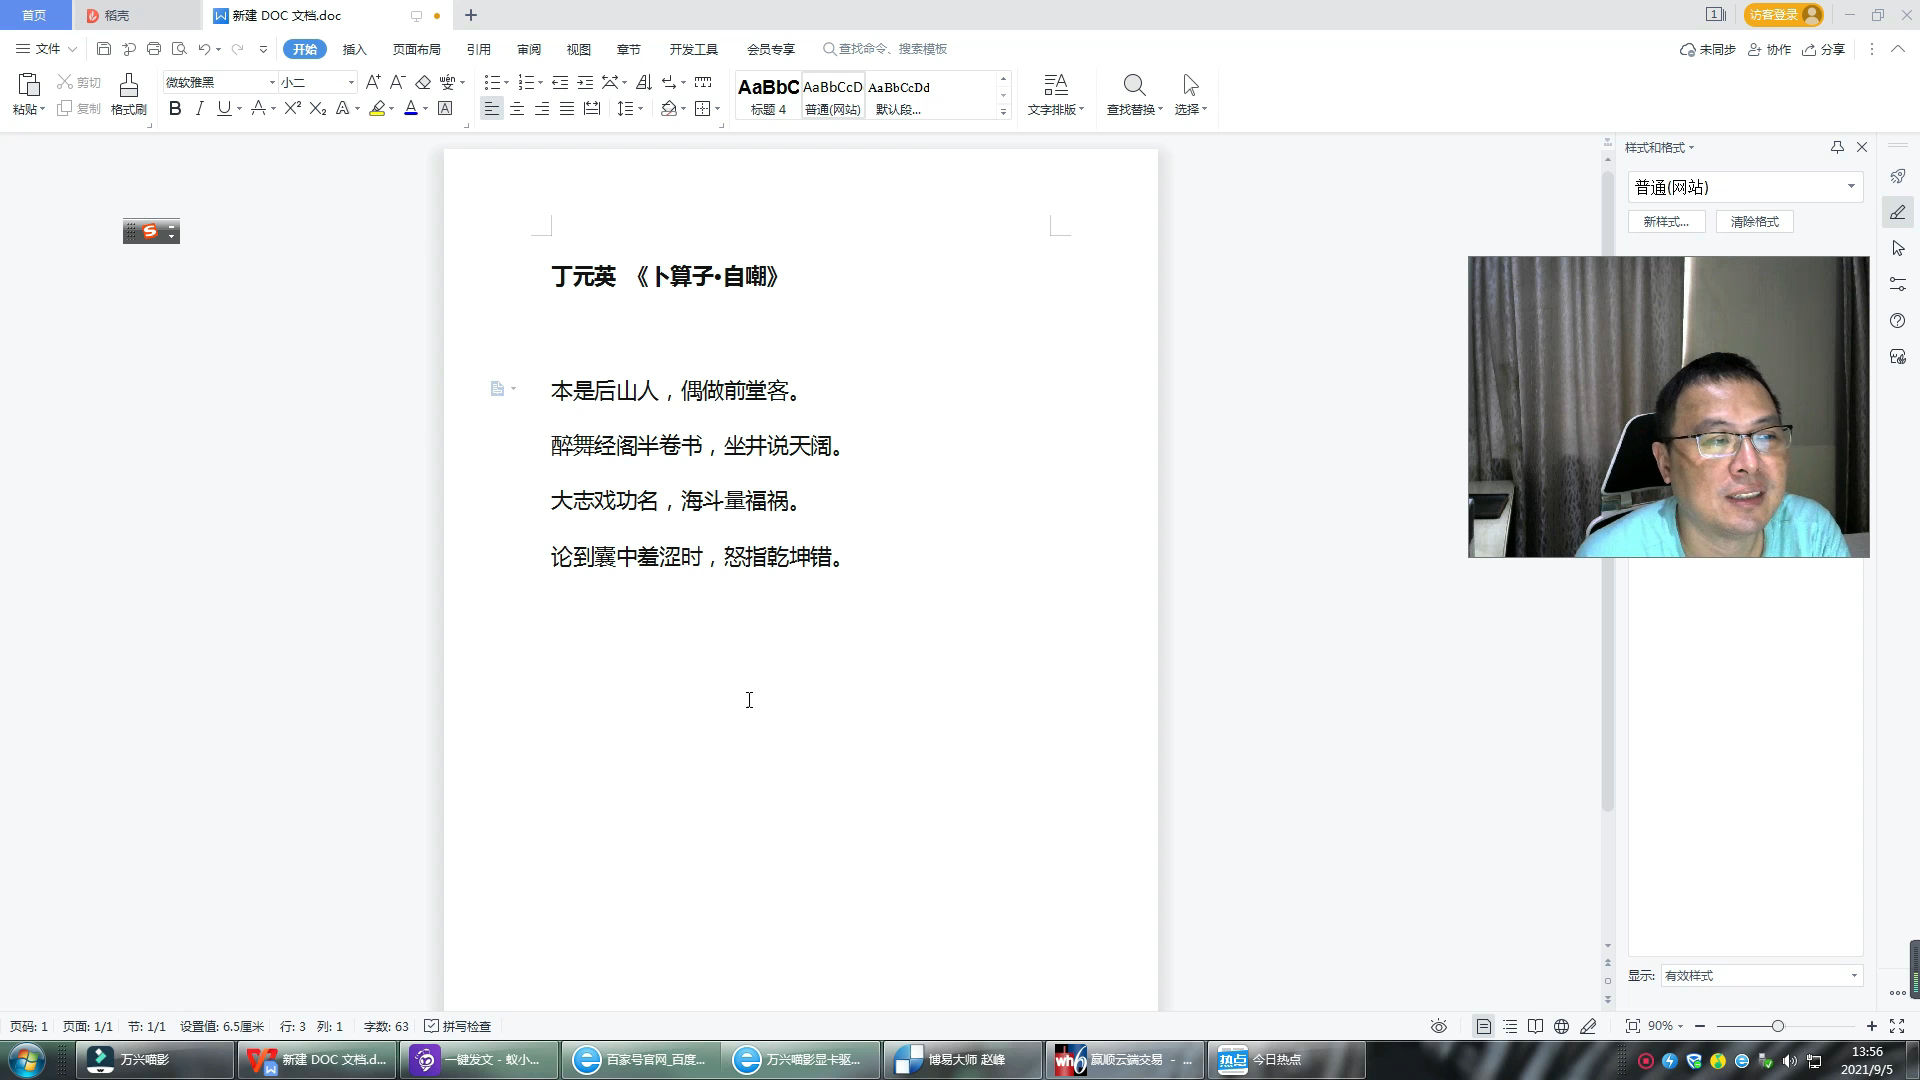Viewport: 1920px width, 1080px height.
Task: Expand the style gallery list
Action: [1003, 112]
